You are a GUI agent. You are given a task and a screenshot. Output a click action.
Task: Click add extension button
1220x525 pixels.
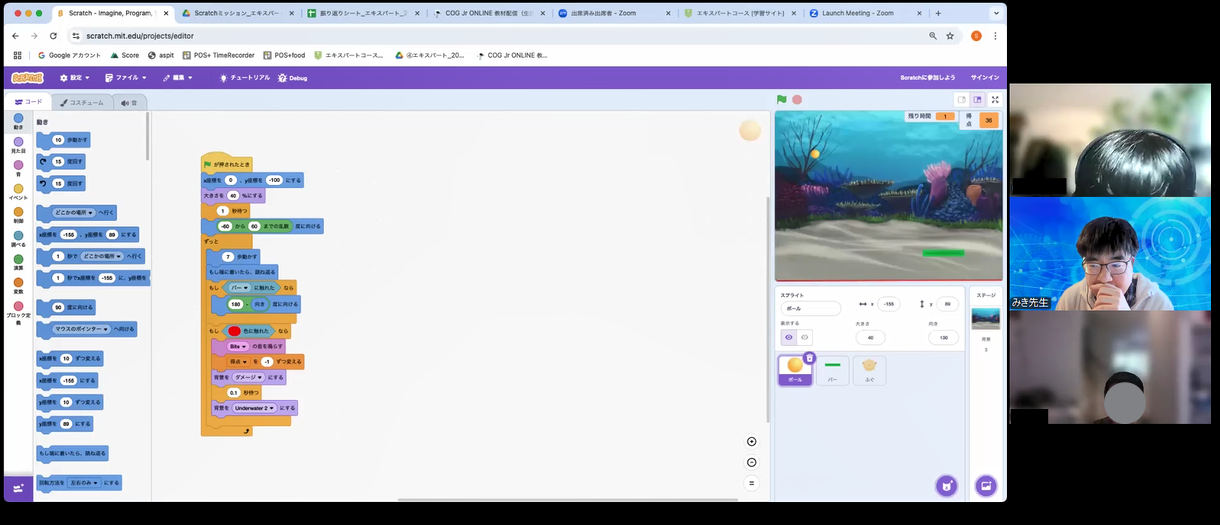click(18, 488)
